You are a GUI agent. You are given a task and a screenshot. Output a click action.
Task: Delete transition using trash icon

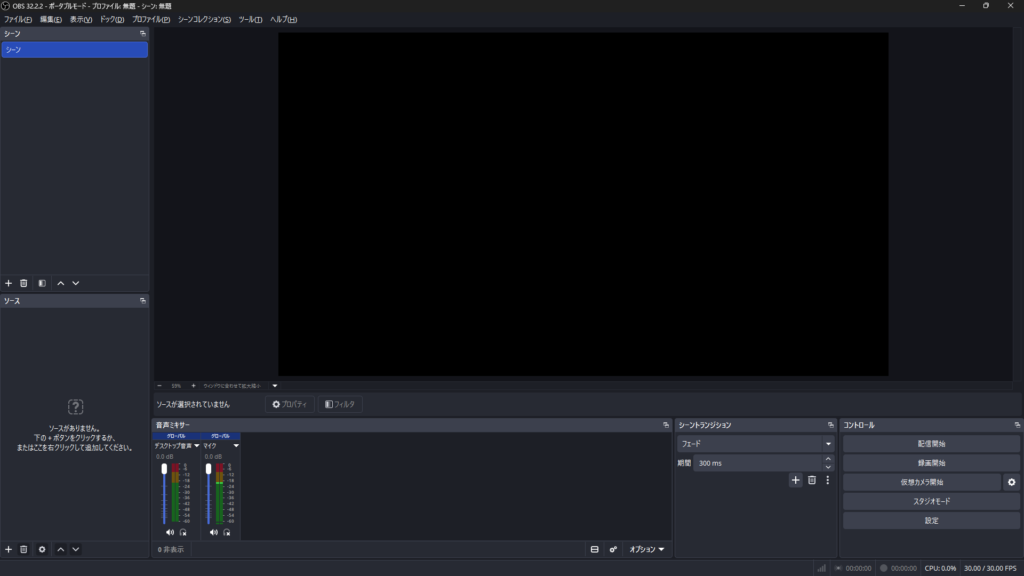(x=812, y=480)
